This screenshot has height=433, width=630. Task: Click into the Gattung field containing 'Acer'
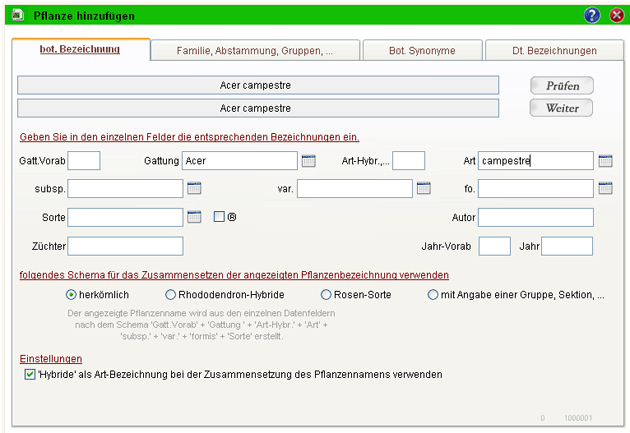pyautogui.click(x=239, y=161)
